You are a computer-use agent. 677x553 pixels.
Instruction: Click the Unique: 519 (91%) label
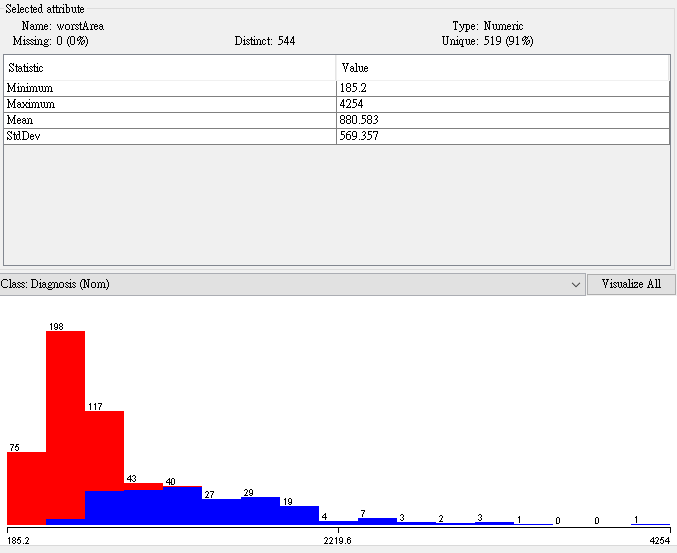[487, 41]
